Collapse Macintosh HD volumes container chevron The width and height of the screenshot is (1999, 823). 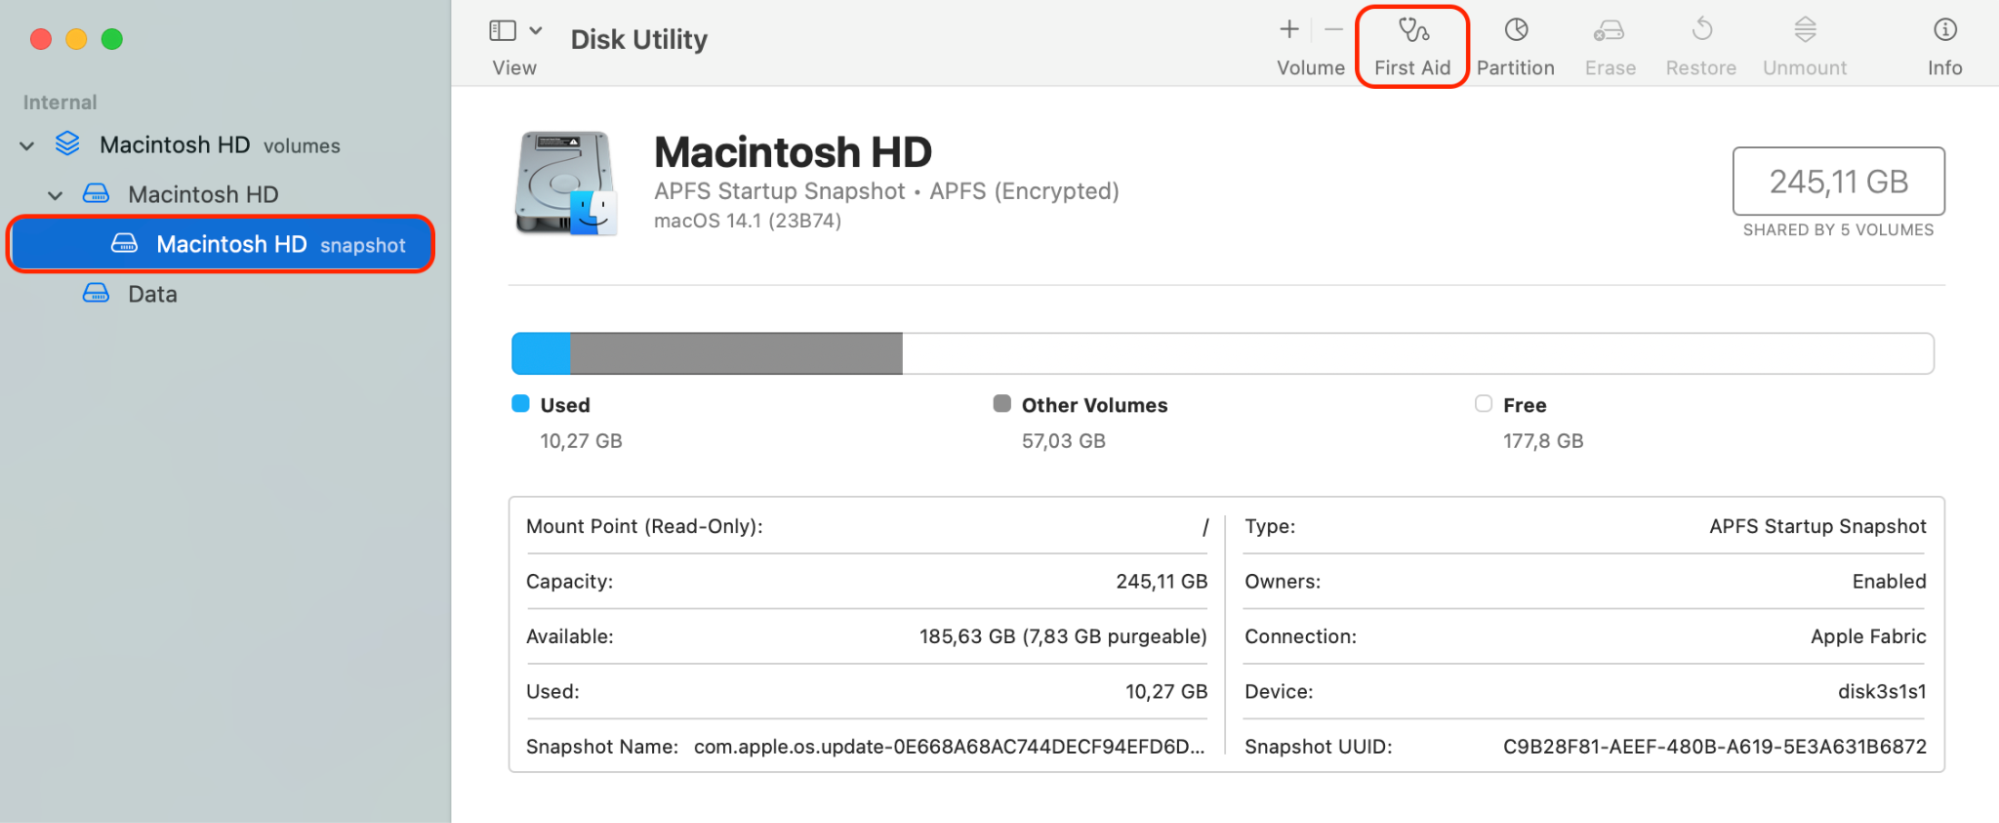(27, 146)
